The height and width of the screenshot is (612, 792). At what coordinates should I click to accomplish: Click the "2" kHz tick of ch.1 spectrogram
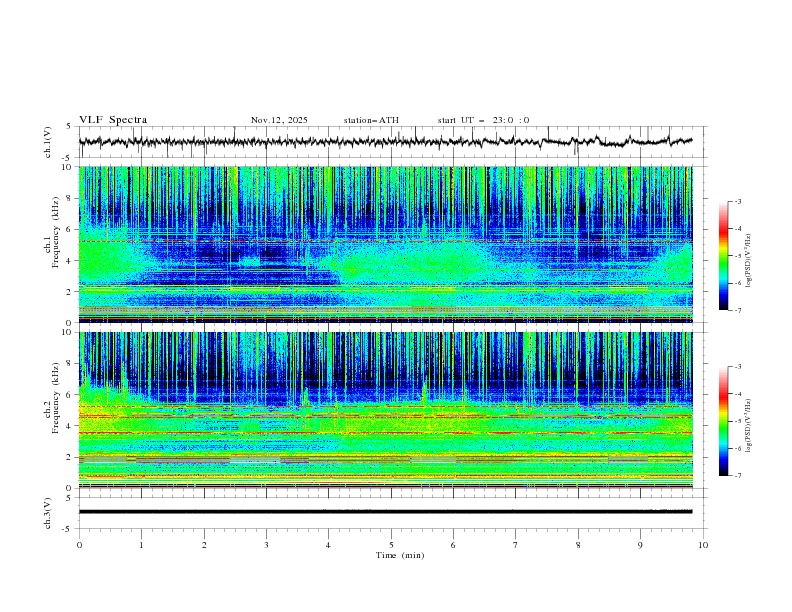click(71, 291)
